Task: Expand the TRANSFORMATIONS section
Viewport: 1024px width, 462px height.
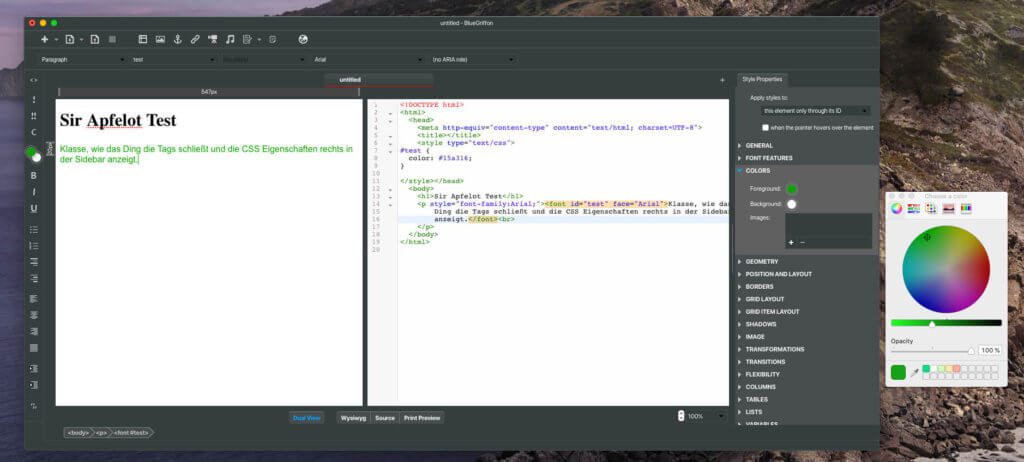Action: [x=775, y=349]
